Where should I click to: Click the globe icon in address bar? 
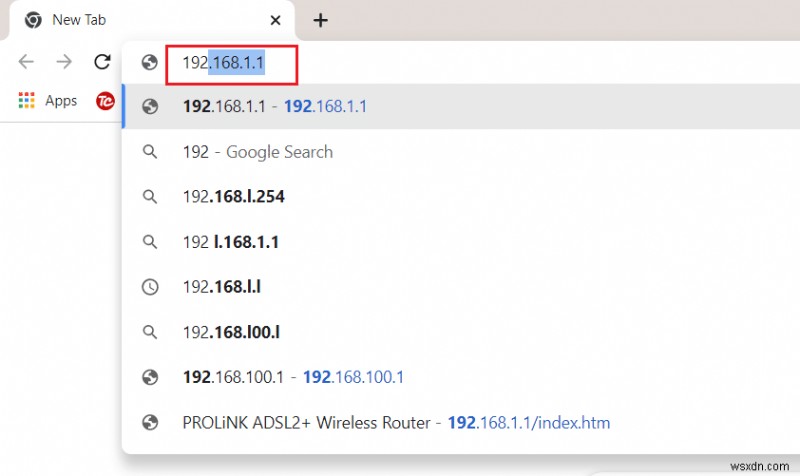(x=151, y=62)
